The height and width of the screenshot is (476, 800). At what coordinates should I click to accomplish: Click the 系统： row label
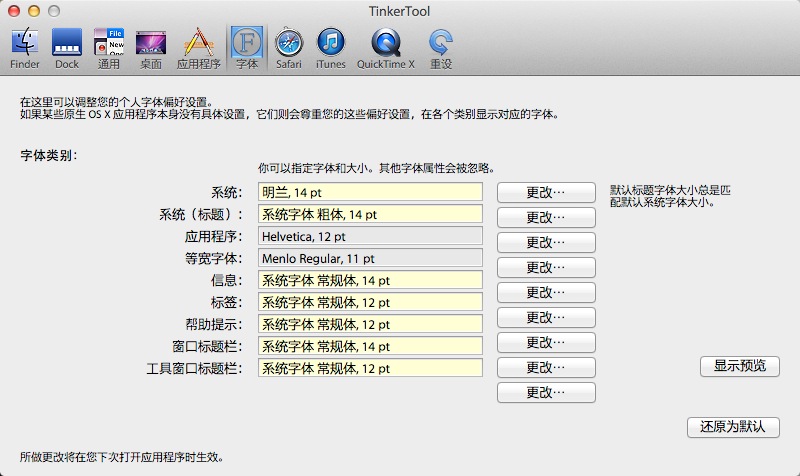tap(227, 192)
